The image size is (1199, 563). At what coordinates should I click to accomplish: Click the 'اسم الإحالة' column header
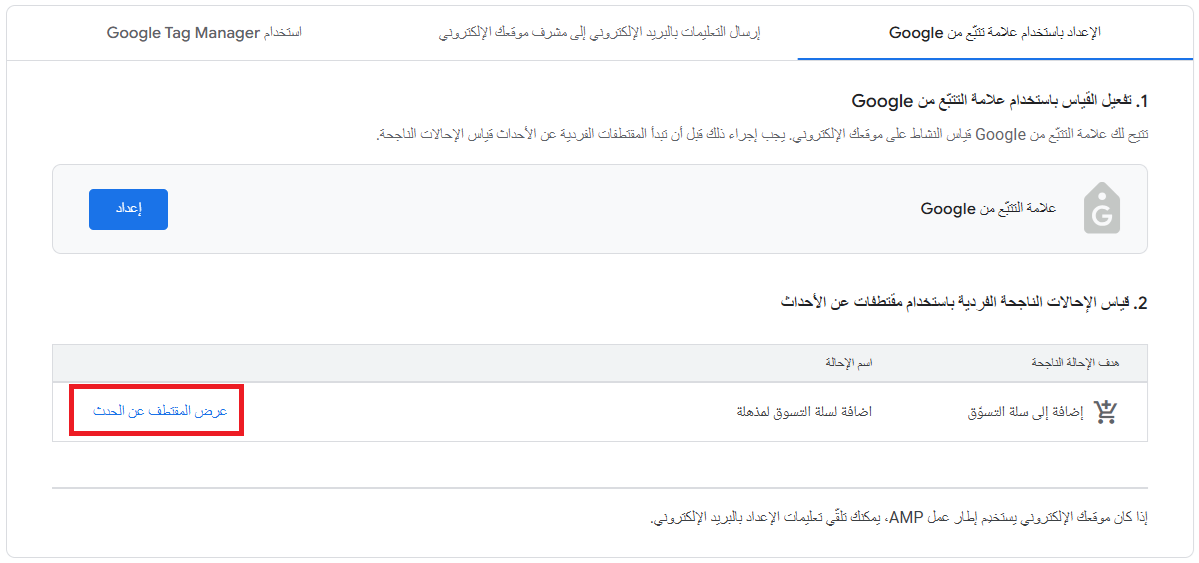tap(846, 363)
